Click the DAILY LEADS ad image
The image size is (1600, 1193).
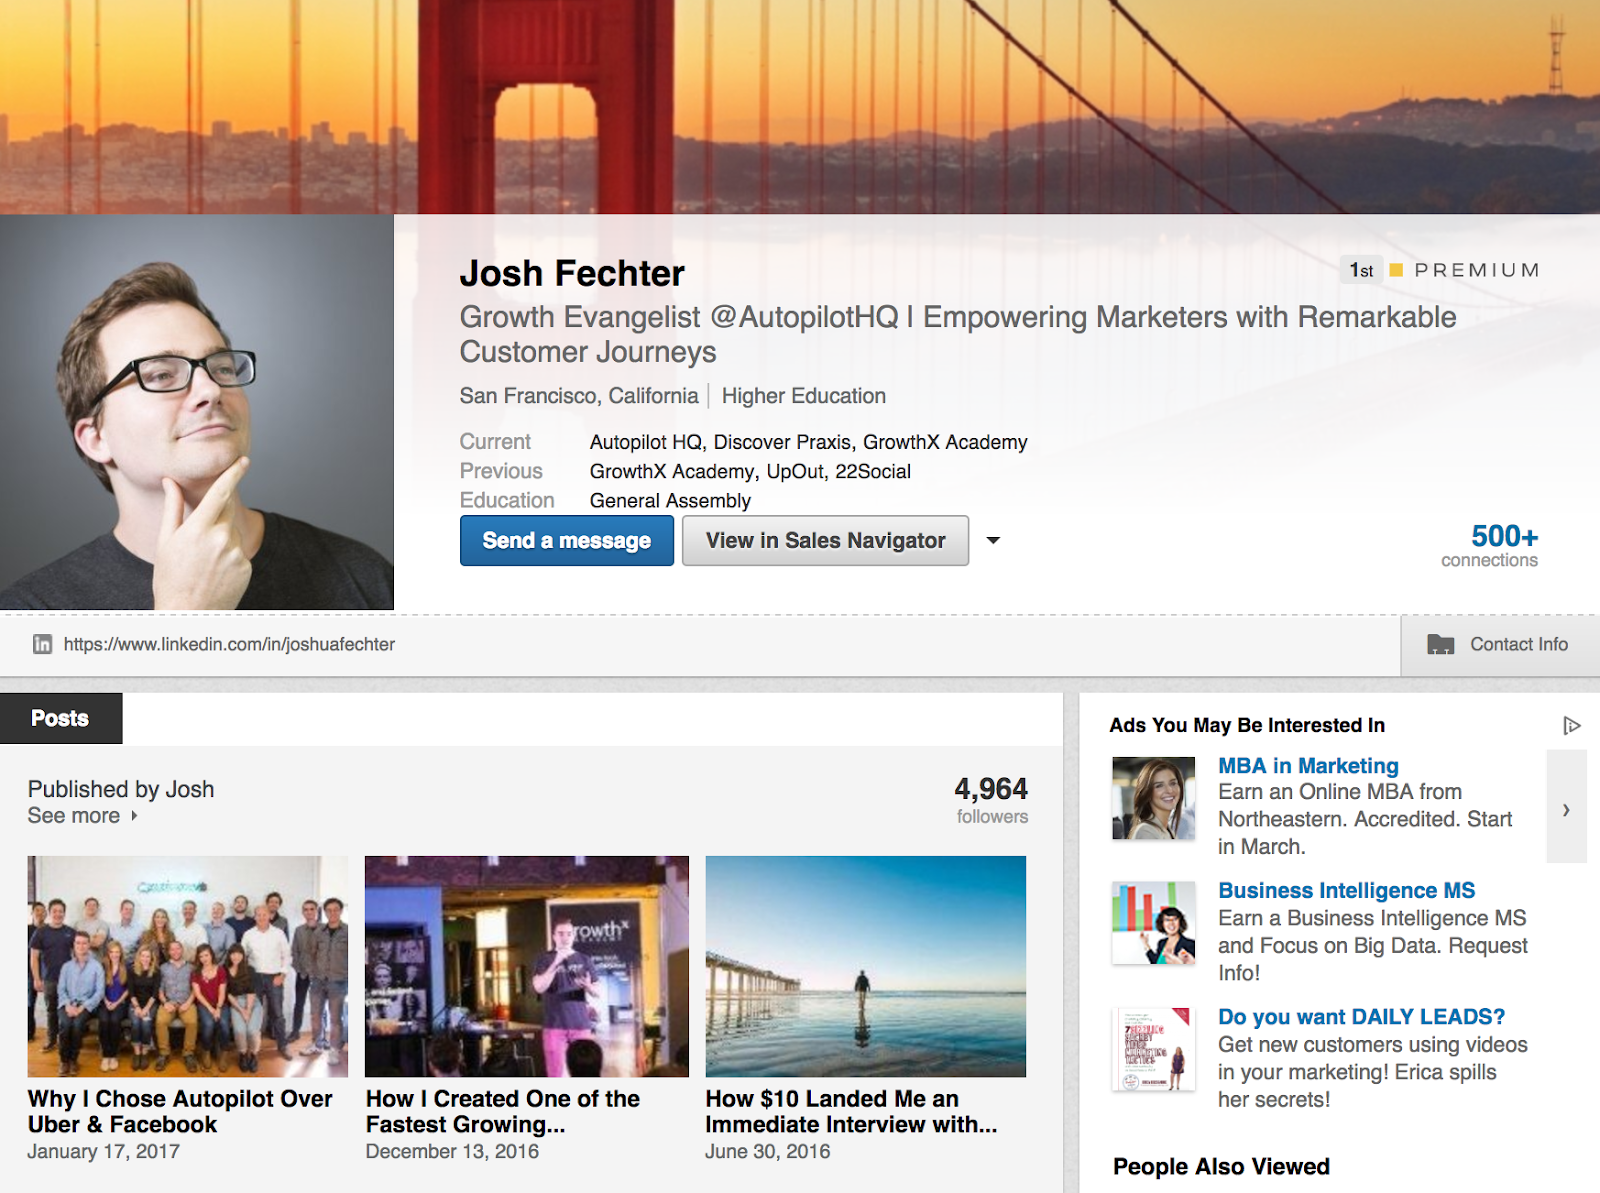1154,1049
